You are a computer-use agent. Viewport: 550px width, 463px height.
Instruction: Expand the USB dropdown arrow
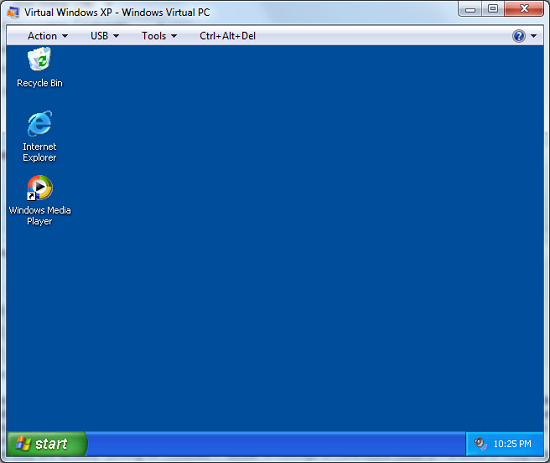tap(116, 36)
